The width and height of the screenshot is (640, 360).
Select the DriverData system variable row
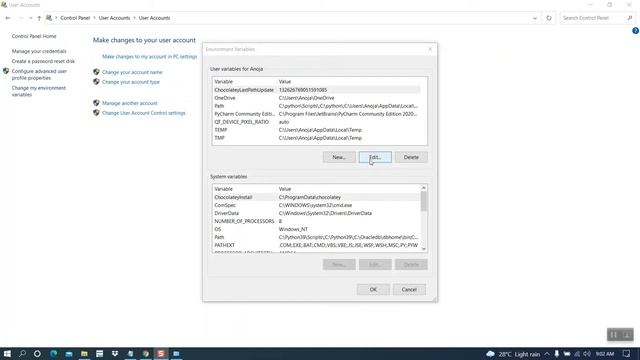tap(317, 213)
